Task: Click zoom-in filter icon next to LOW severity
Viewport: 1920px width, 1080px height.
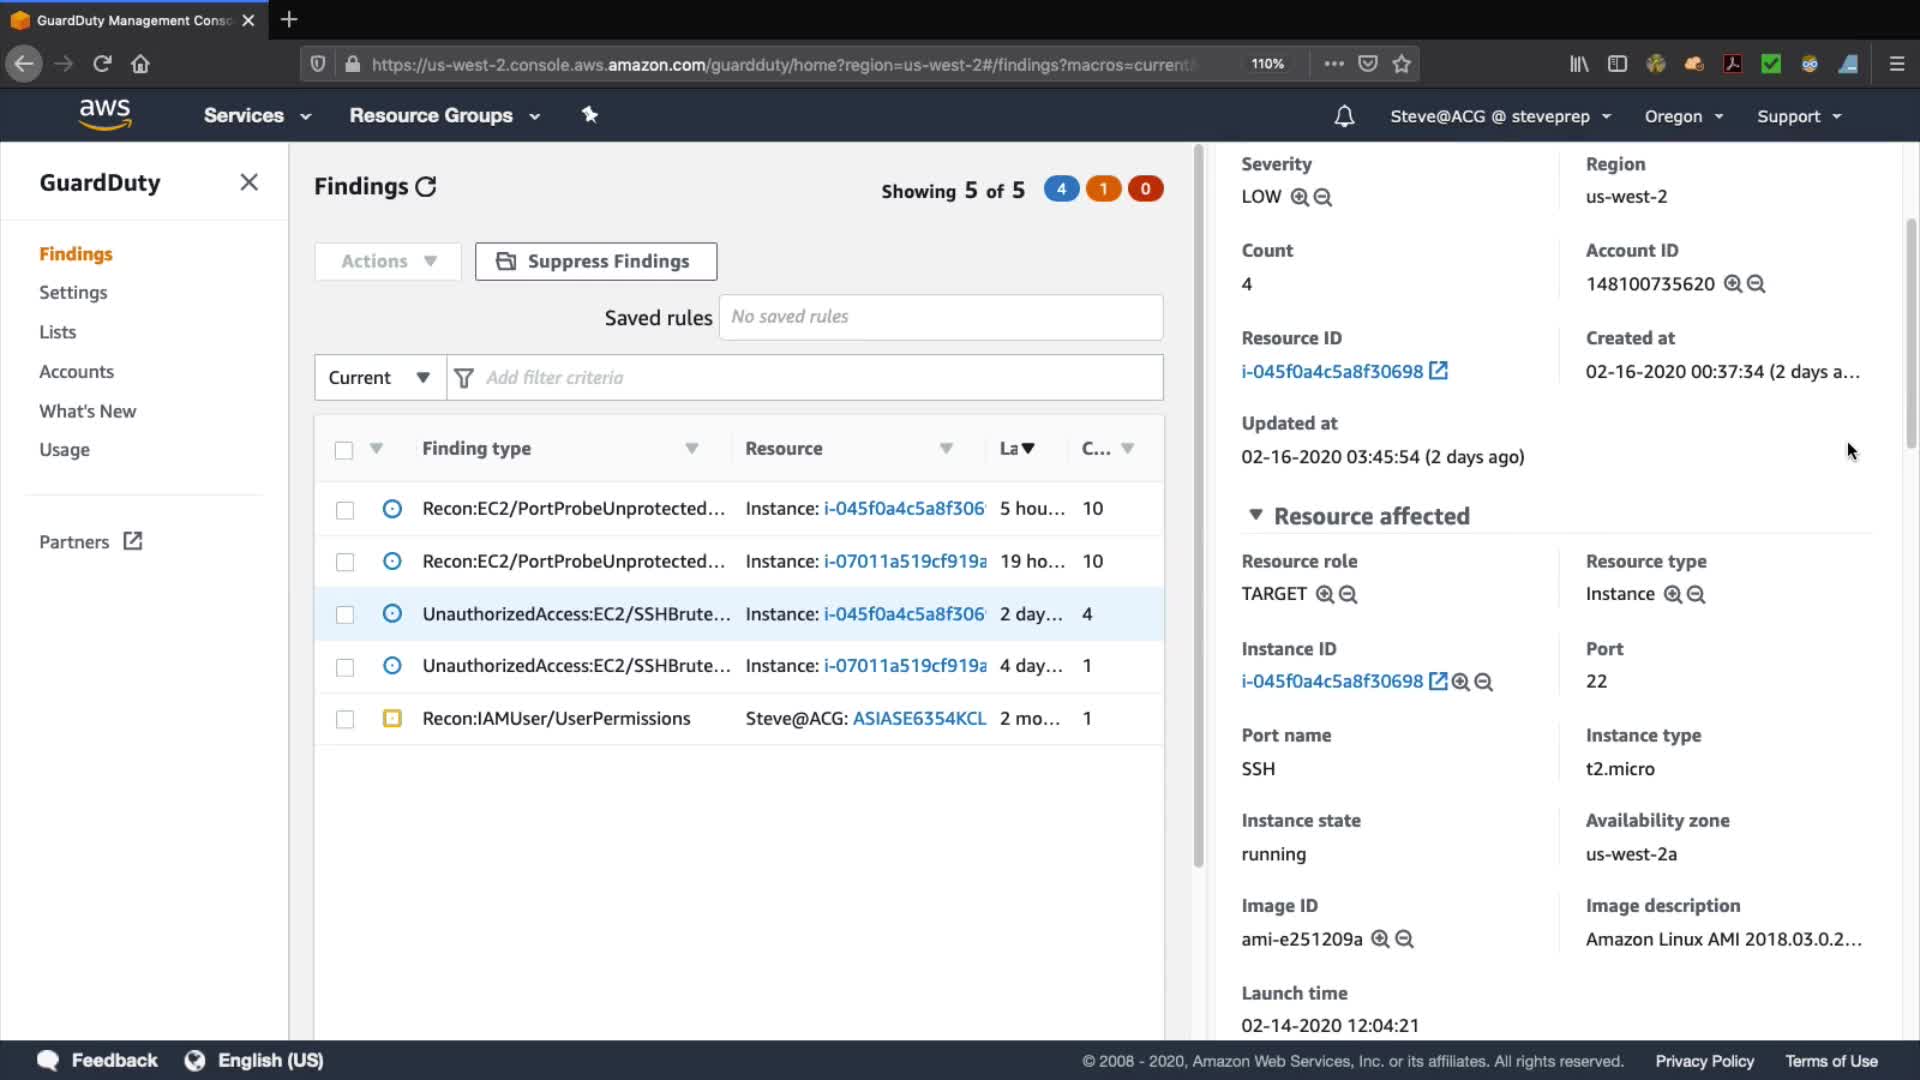Action: point(1299,197)
